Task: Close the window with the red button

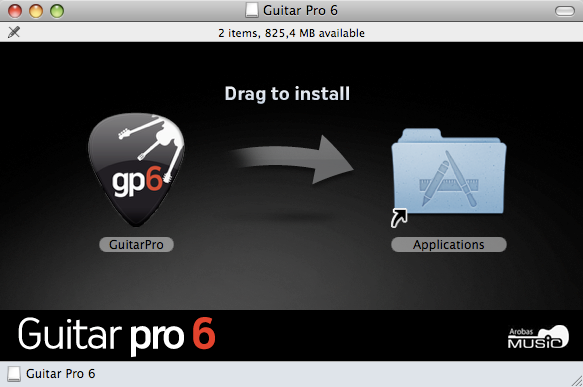Action: click(15, 11)
